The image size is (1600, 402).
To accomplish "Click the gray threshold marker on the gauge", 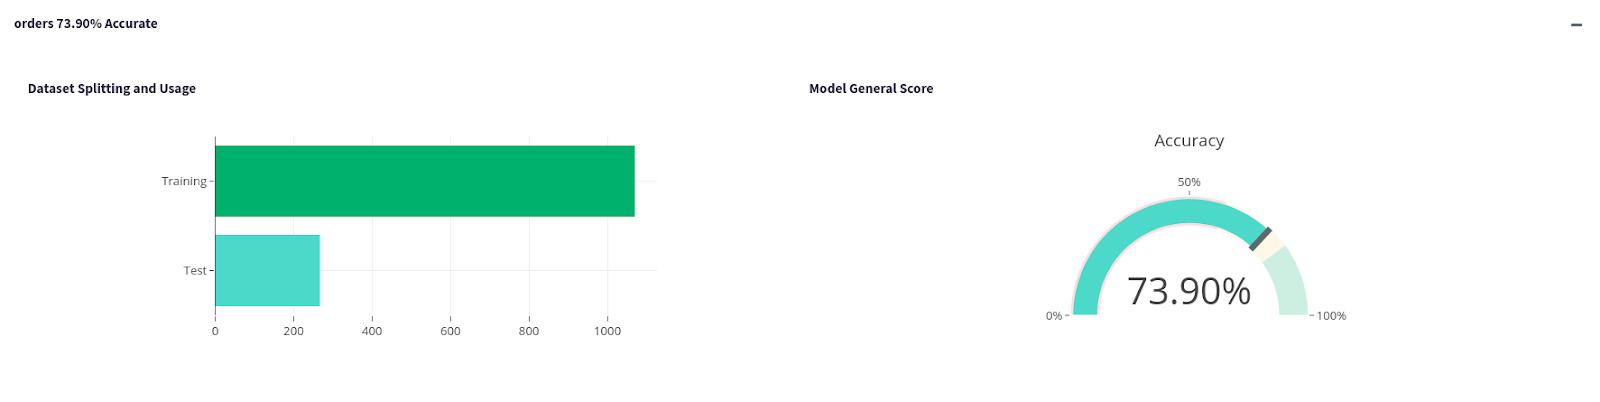I will [1260, 239].
